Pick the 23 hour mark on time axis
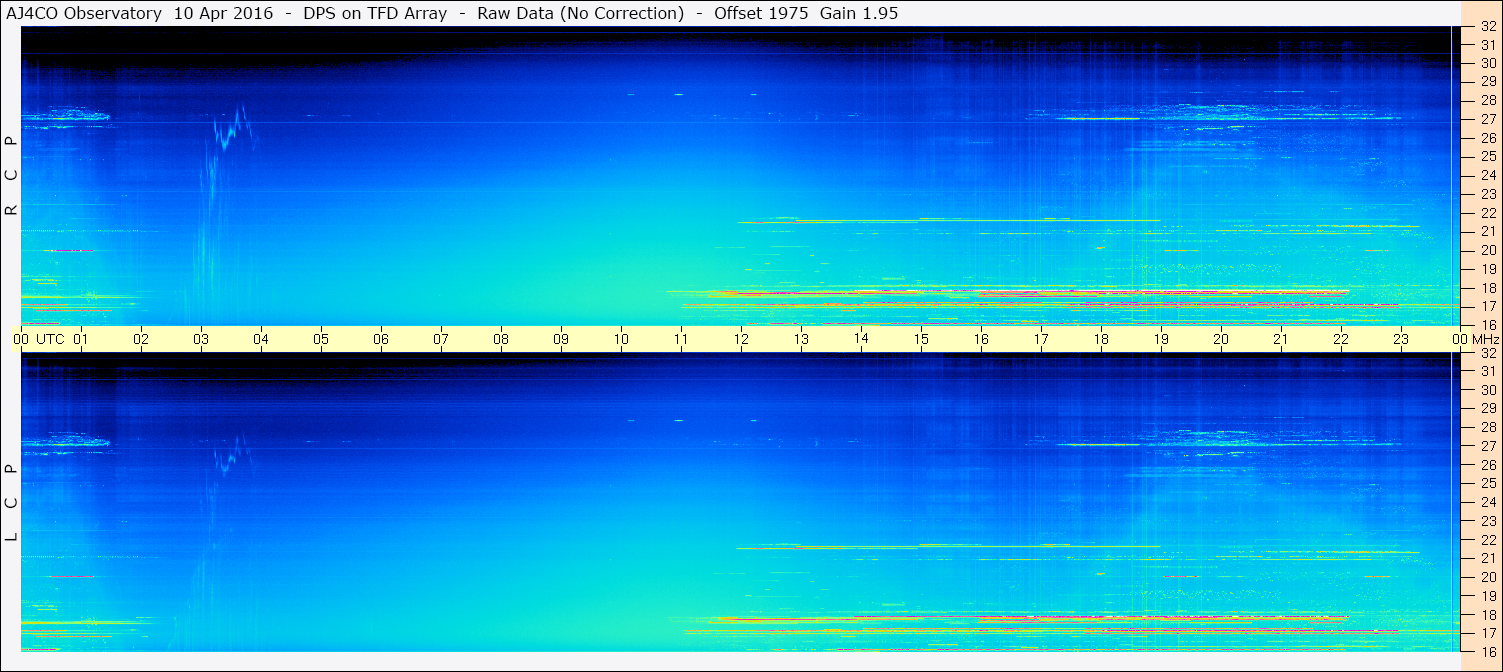The width and height of the screenshot is (1503, 672). (x=1401, y=339)
